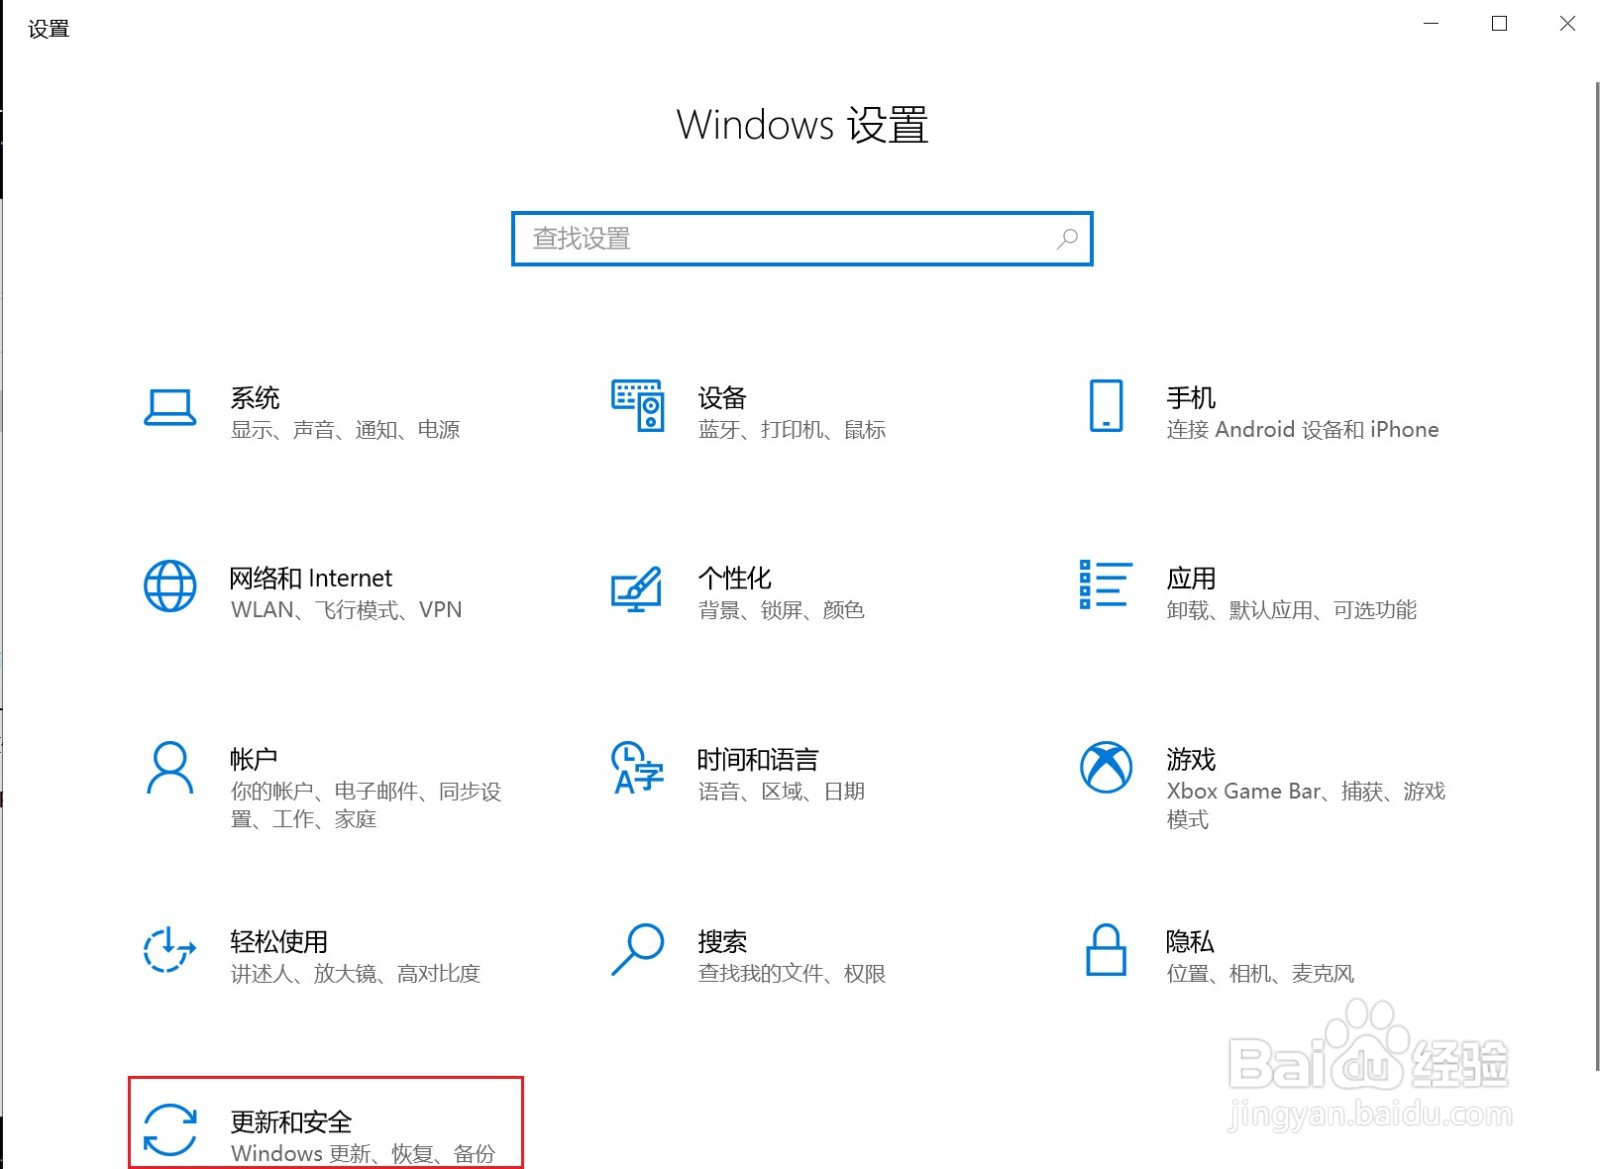Open 个性化 settings title
Viewport: 1600px width, 1169px height.
pos(735,578)
